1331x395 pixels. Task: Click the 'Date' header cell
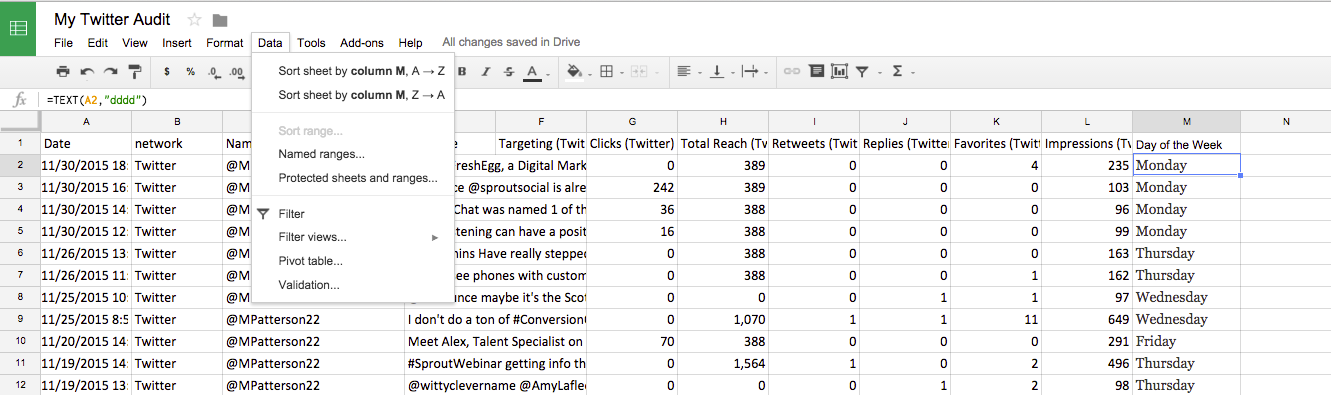pos(86,144)
